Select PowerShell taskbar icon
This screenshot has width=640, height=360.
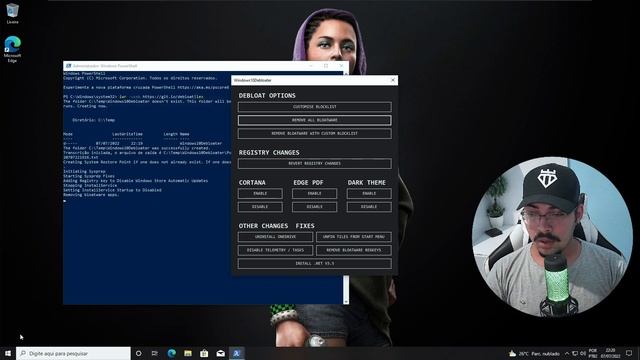[x=237, y=353]
